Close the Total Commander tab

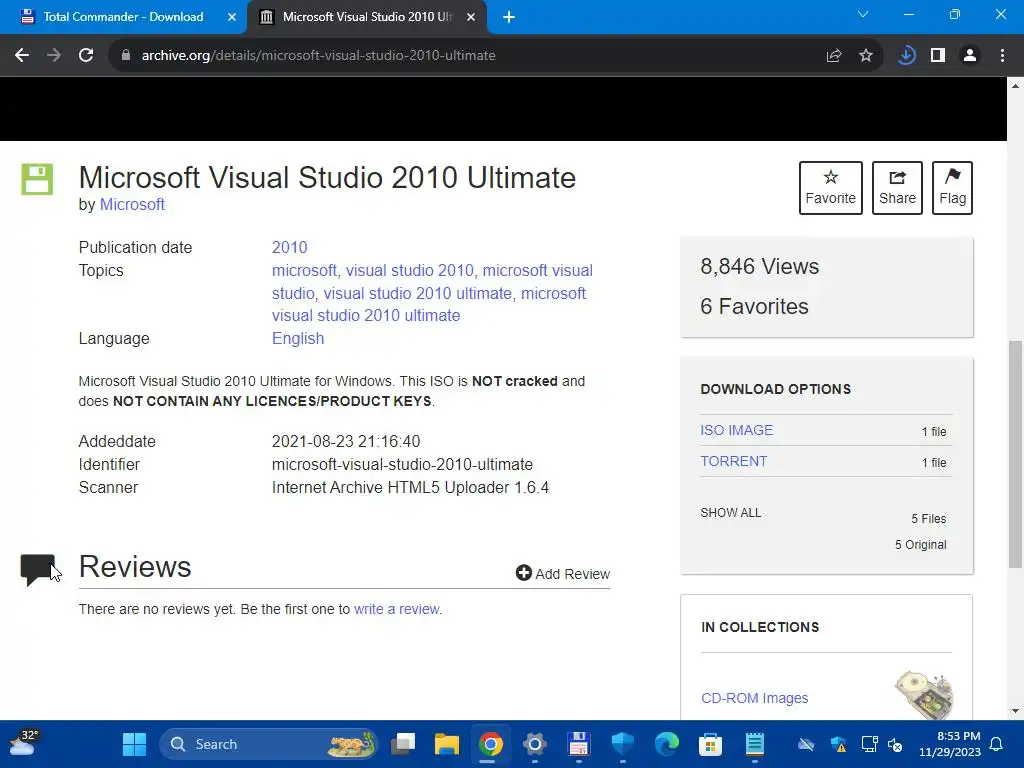point(231,18)
